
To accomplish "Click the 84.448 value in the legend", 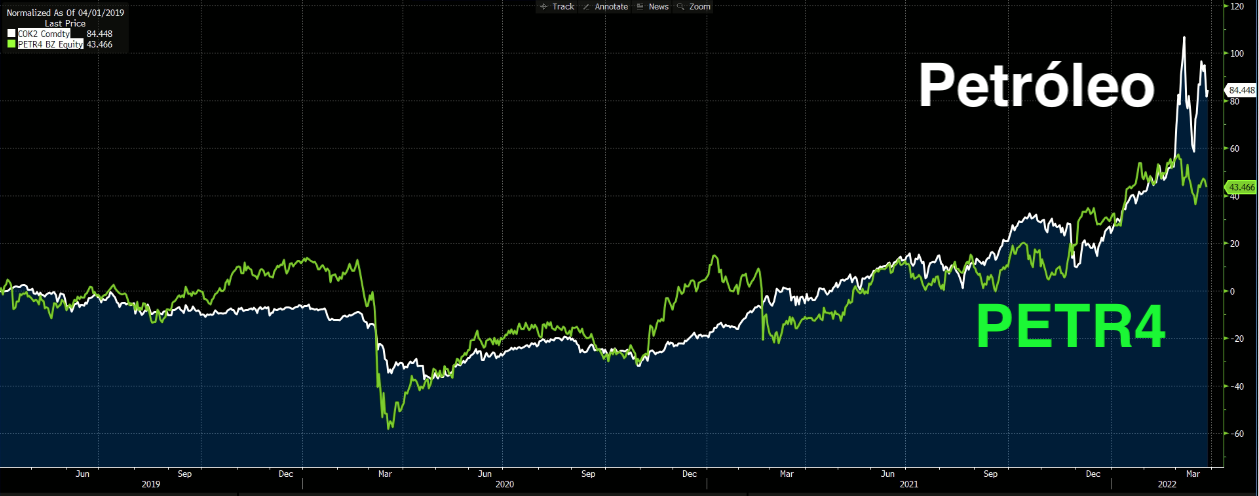I will 98,33.
